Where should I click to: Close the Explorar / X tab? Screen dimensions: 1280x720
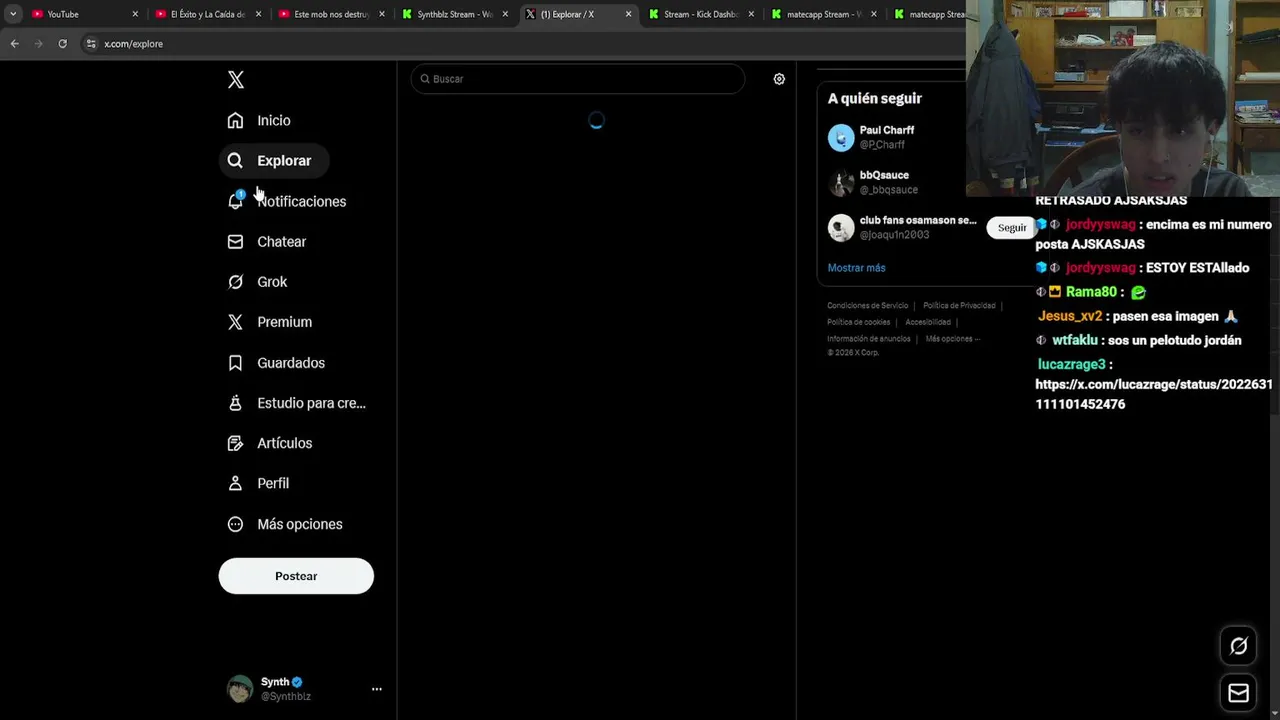[x=628, y=14]
